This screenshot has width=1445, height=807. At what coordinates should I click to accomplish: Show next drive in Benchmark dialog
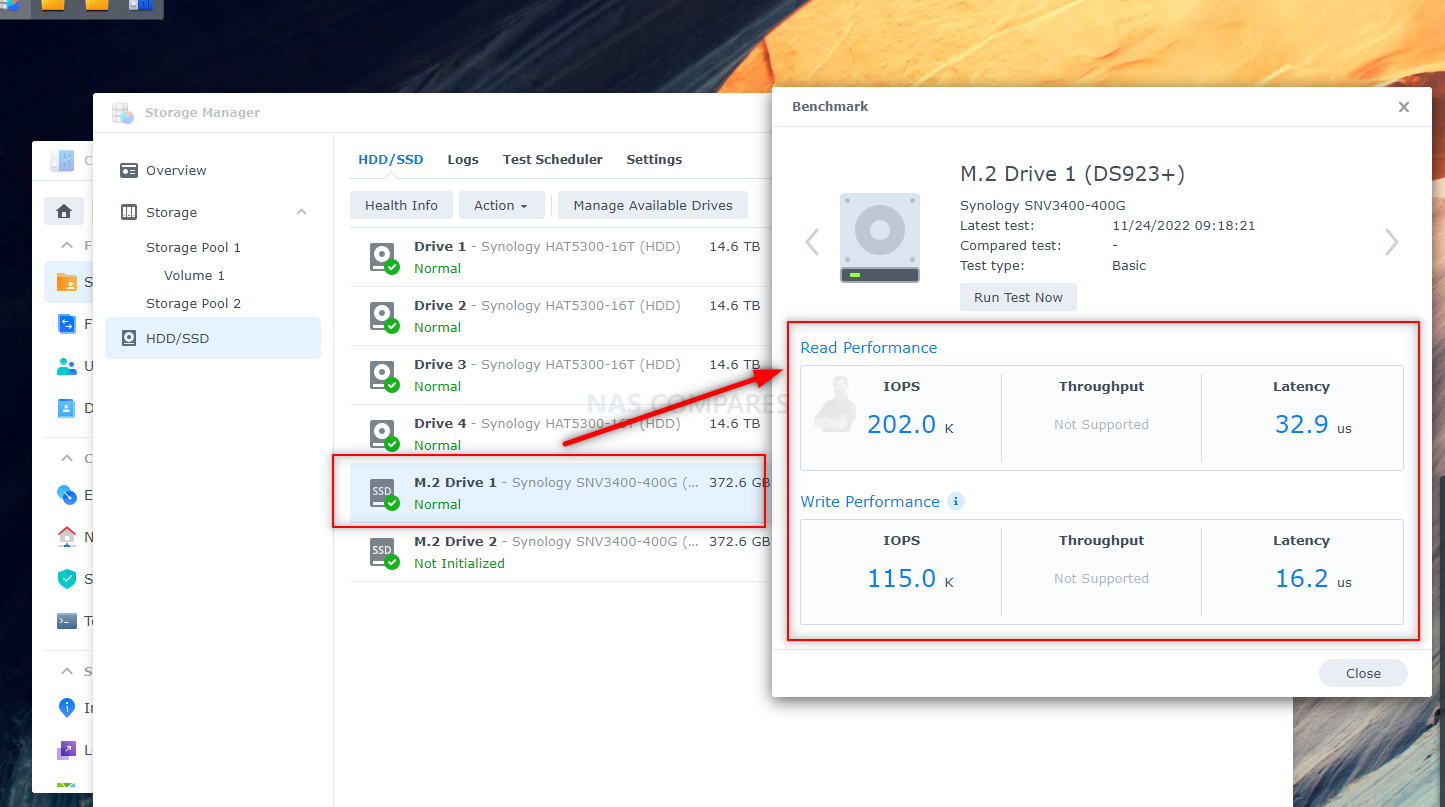pos(1391,241)
